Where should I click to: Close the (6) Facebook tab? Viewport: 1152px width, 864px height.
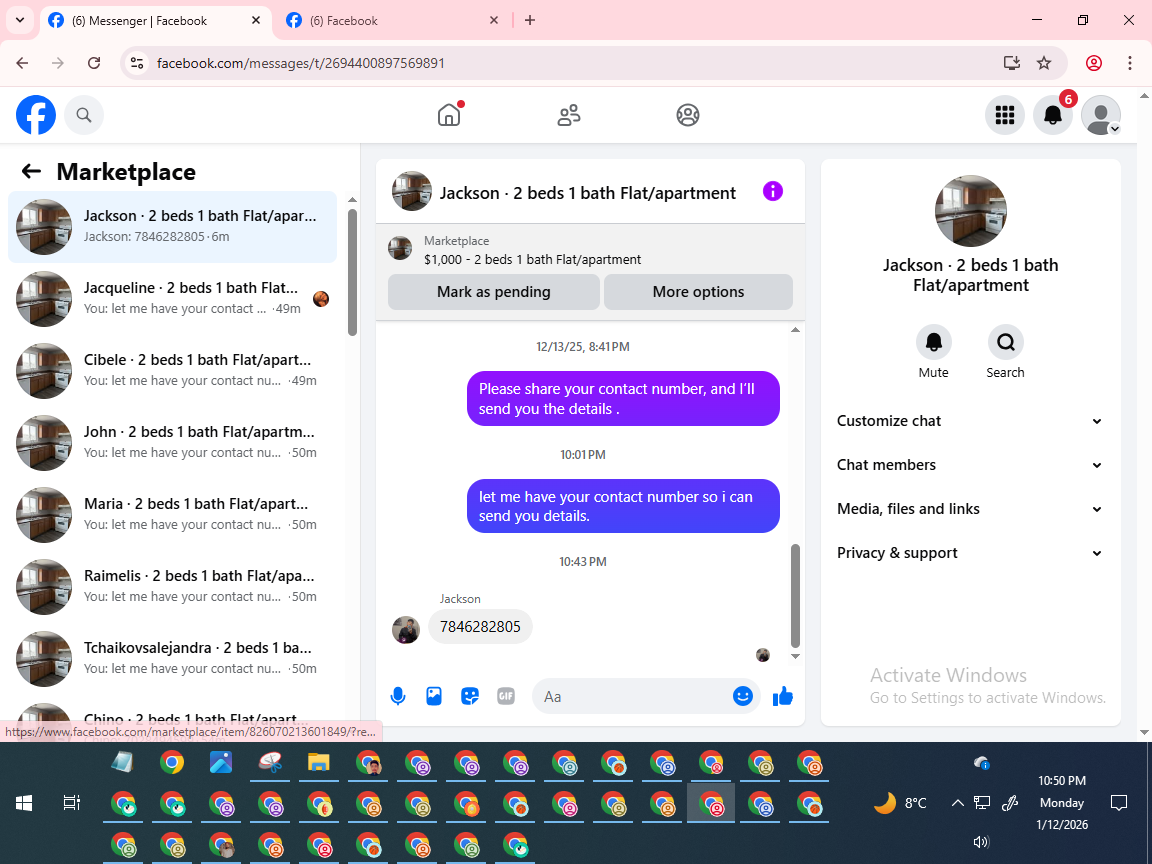click(494, 21)
